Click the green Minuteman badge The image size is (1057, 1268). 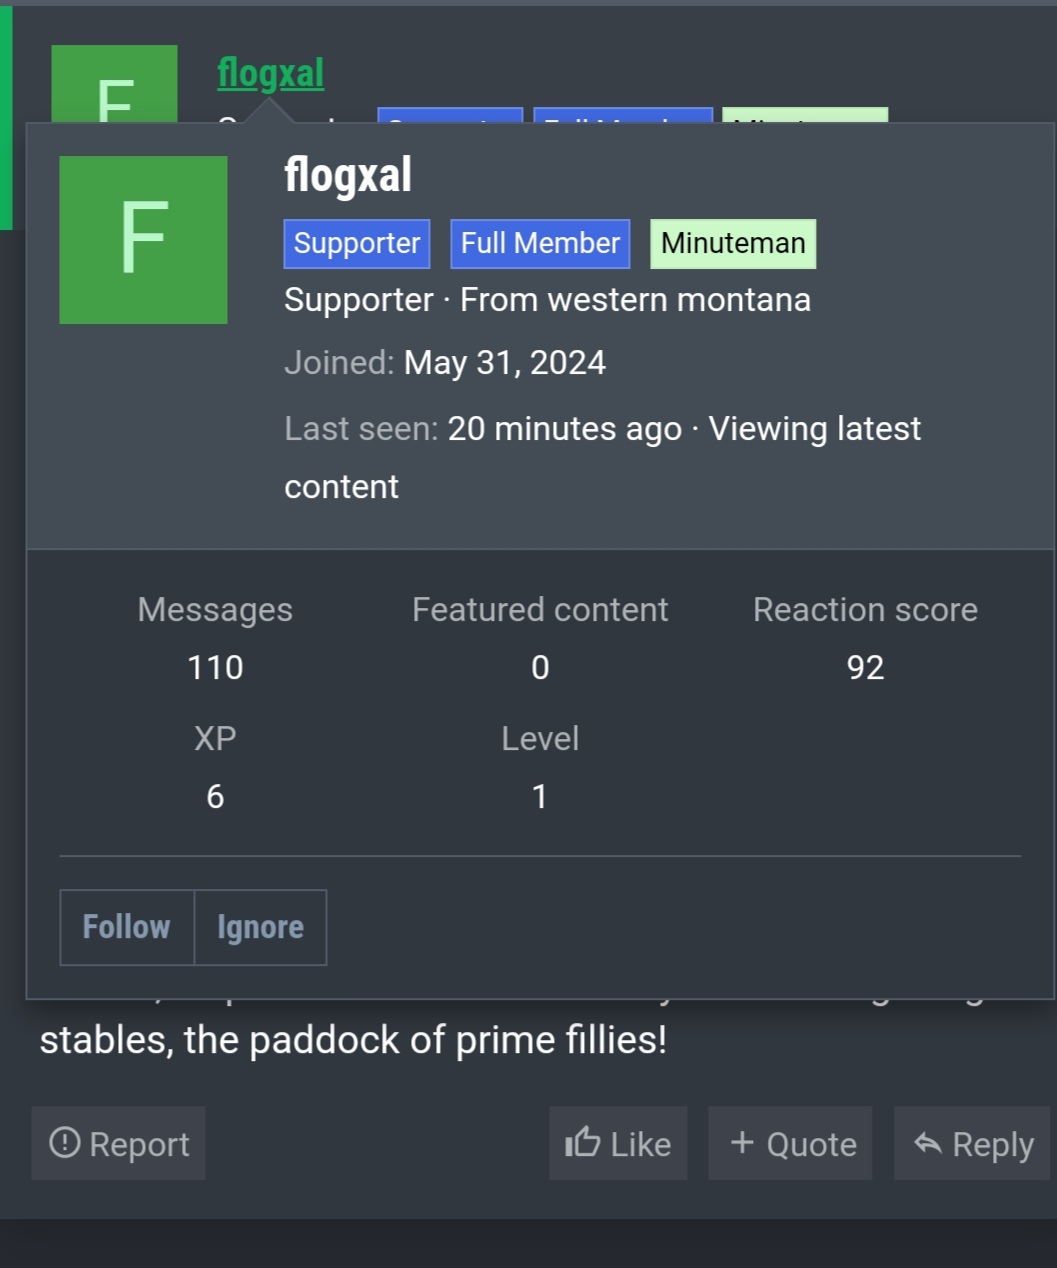(733, 244)
